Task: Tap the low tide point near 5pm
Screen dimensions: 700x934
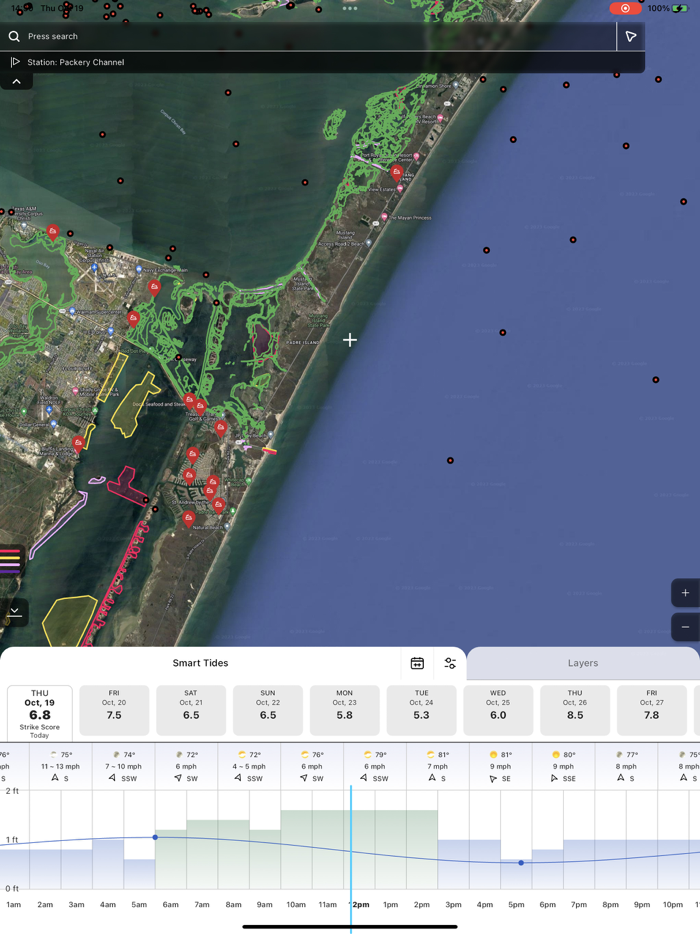Action: (521, 863)
